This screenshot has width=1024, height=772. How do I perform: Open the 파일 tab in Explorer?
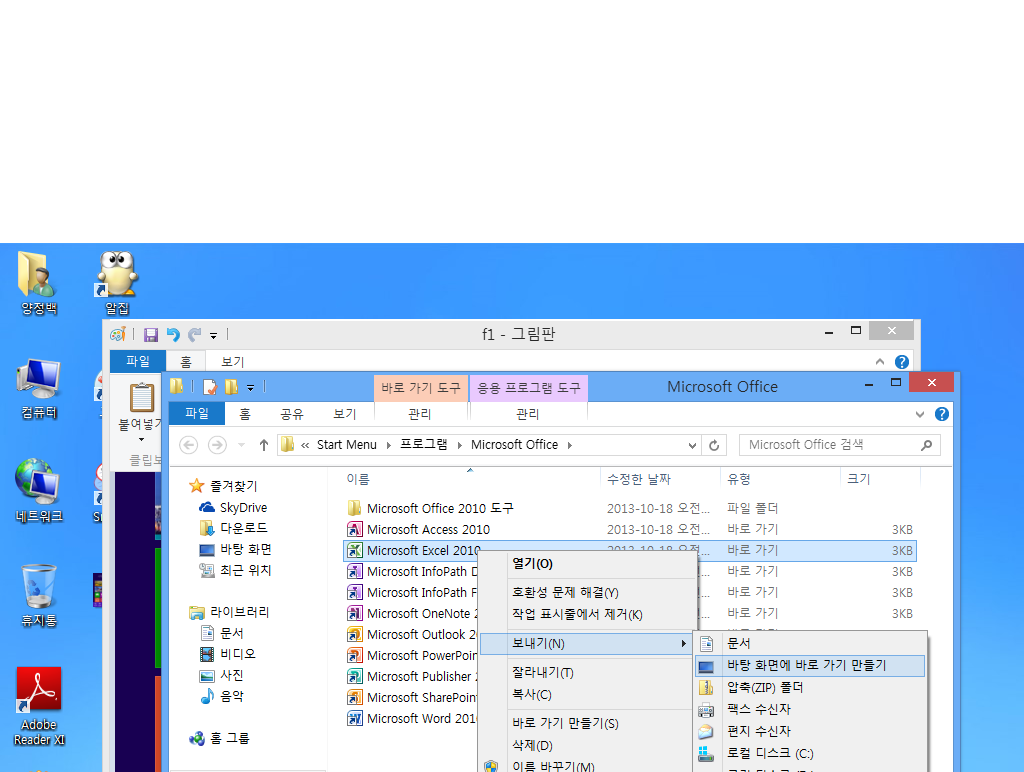(197, 413)
